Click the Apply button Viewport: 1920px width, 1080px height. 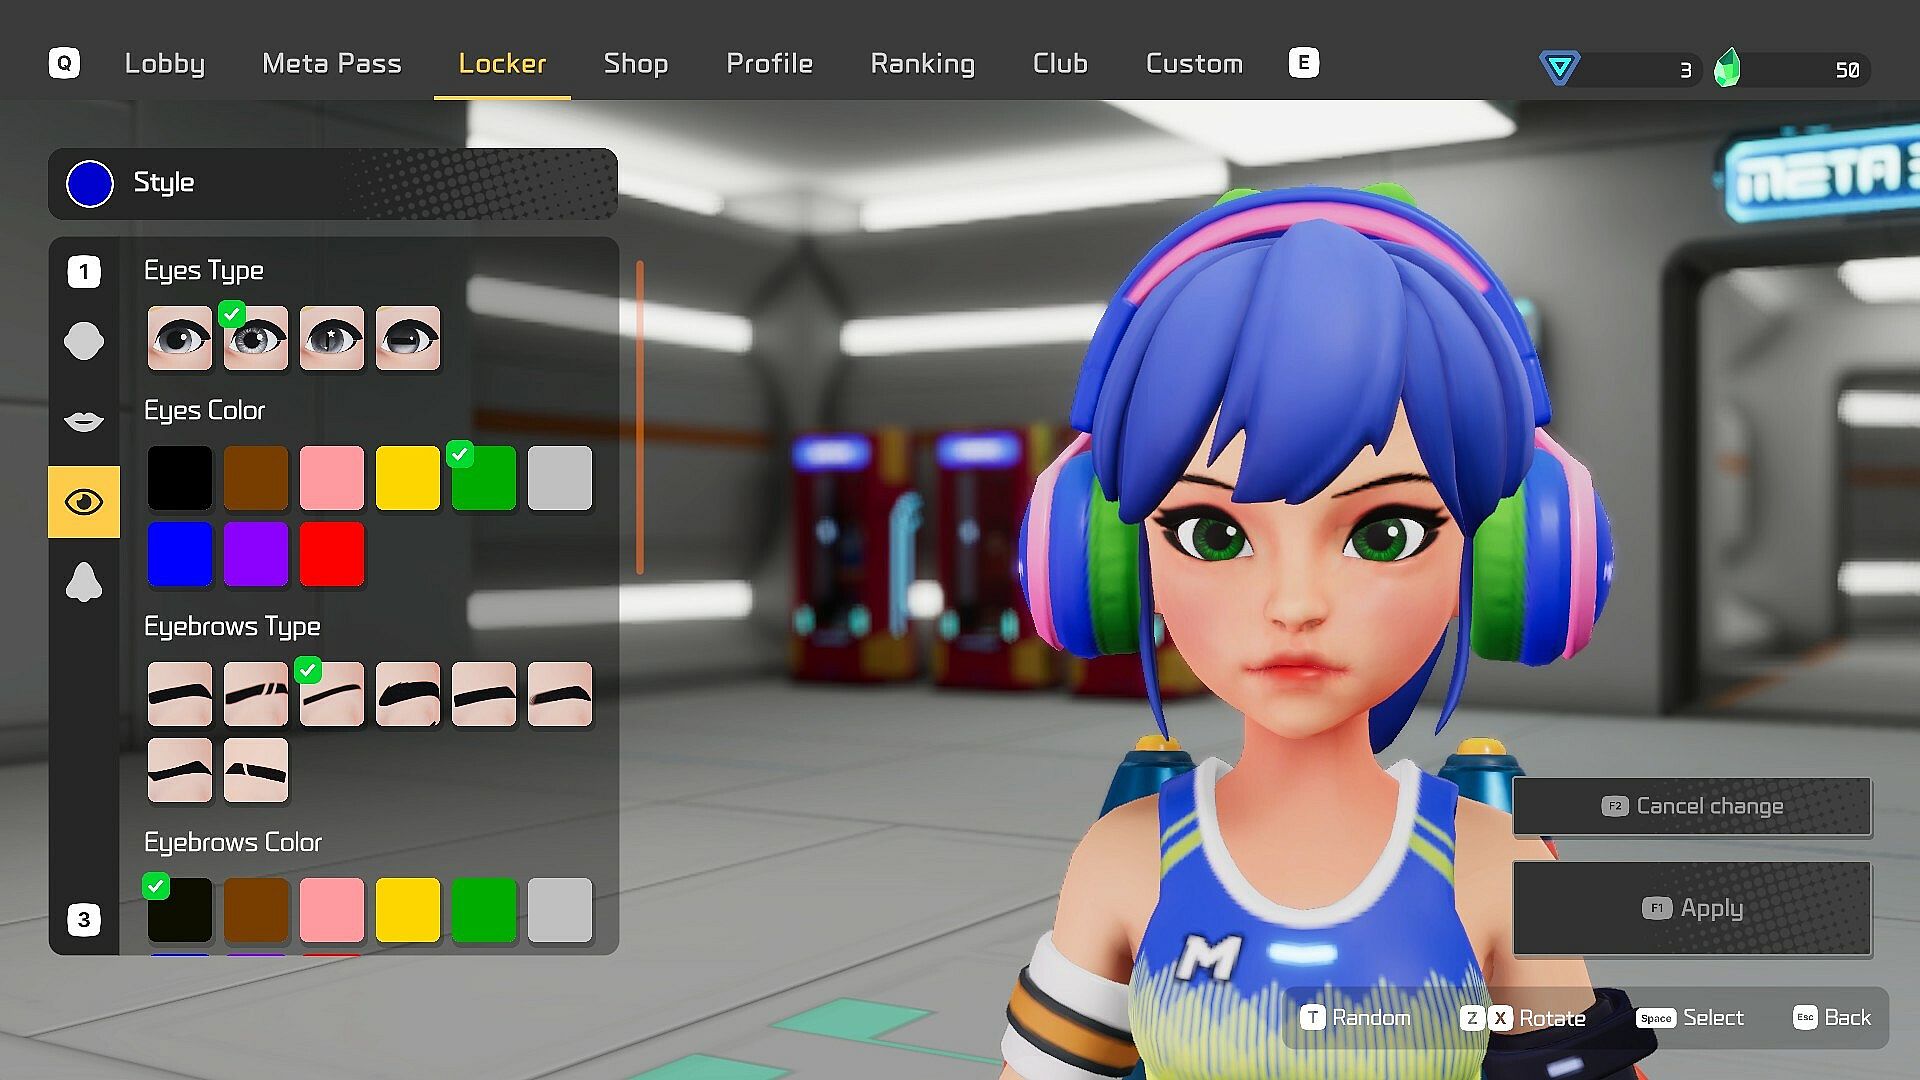pos(1691,908)
